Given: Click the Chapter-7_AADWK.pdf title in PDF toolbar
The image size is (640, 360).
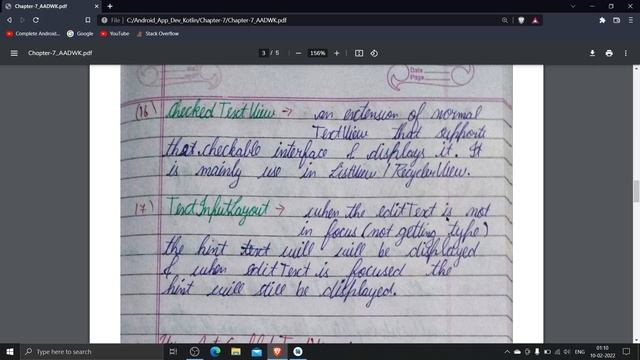Looking at the screenshot, I should tap(60, 53).
